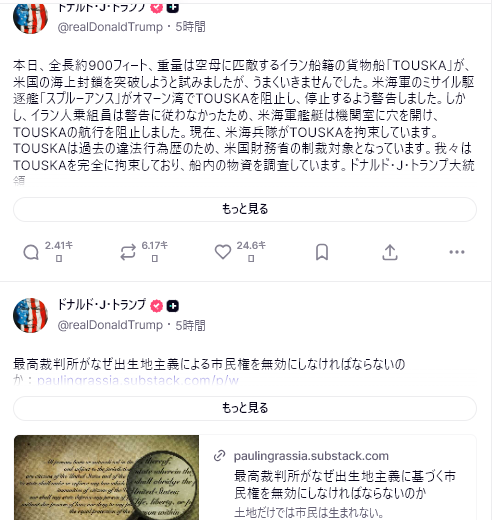497x520 pixels.
Task: Click ドナルド・J・トランプ name on second post
Action: click(x=102, y=305)
